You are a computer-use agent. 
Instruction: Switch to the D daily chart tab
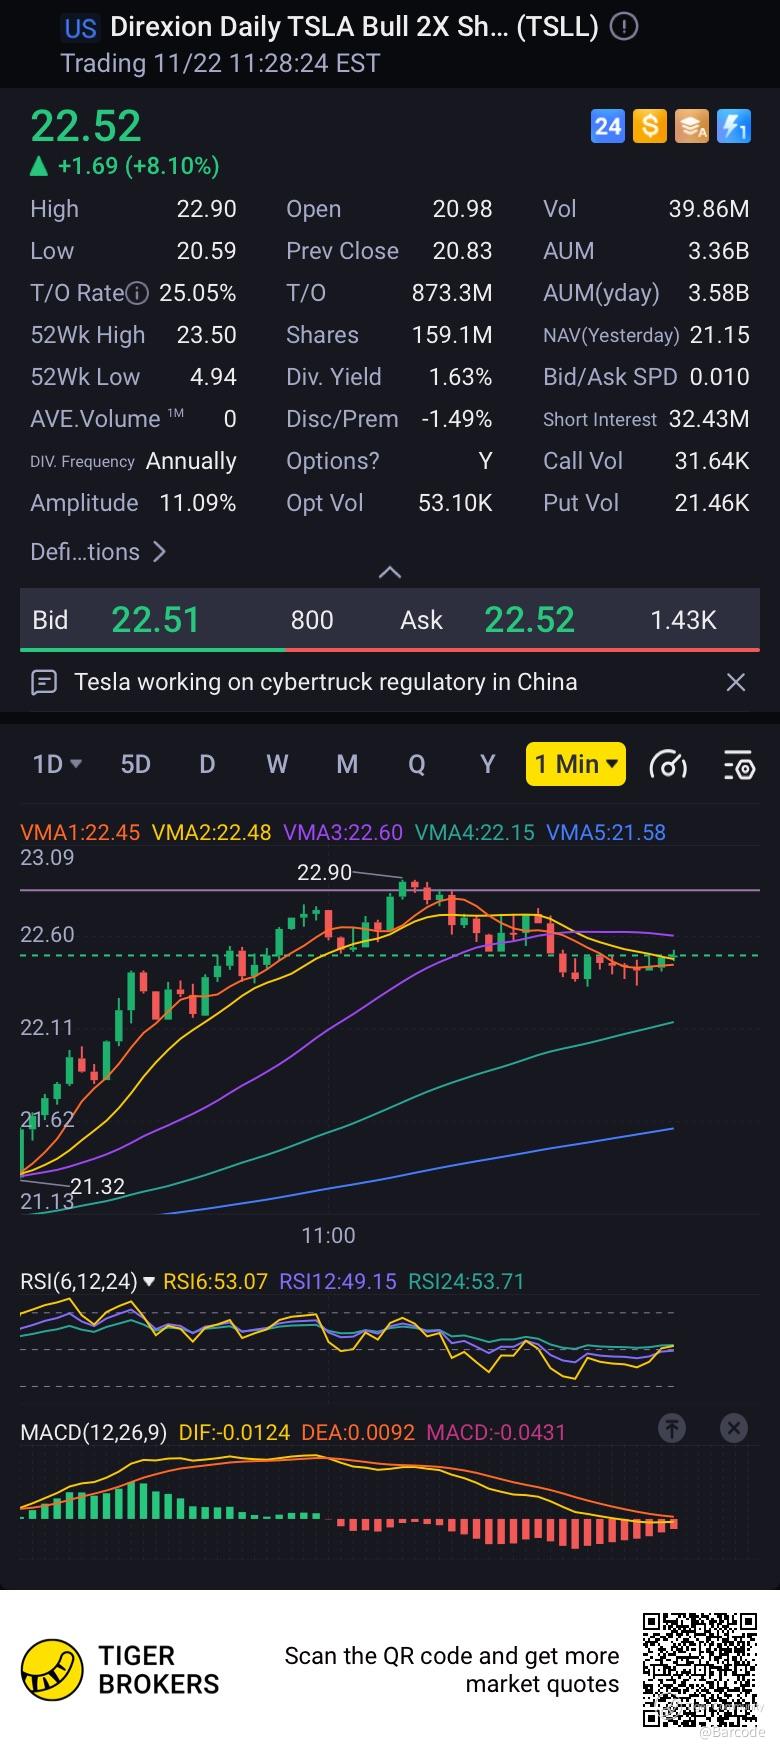pos(207,764)
